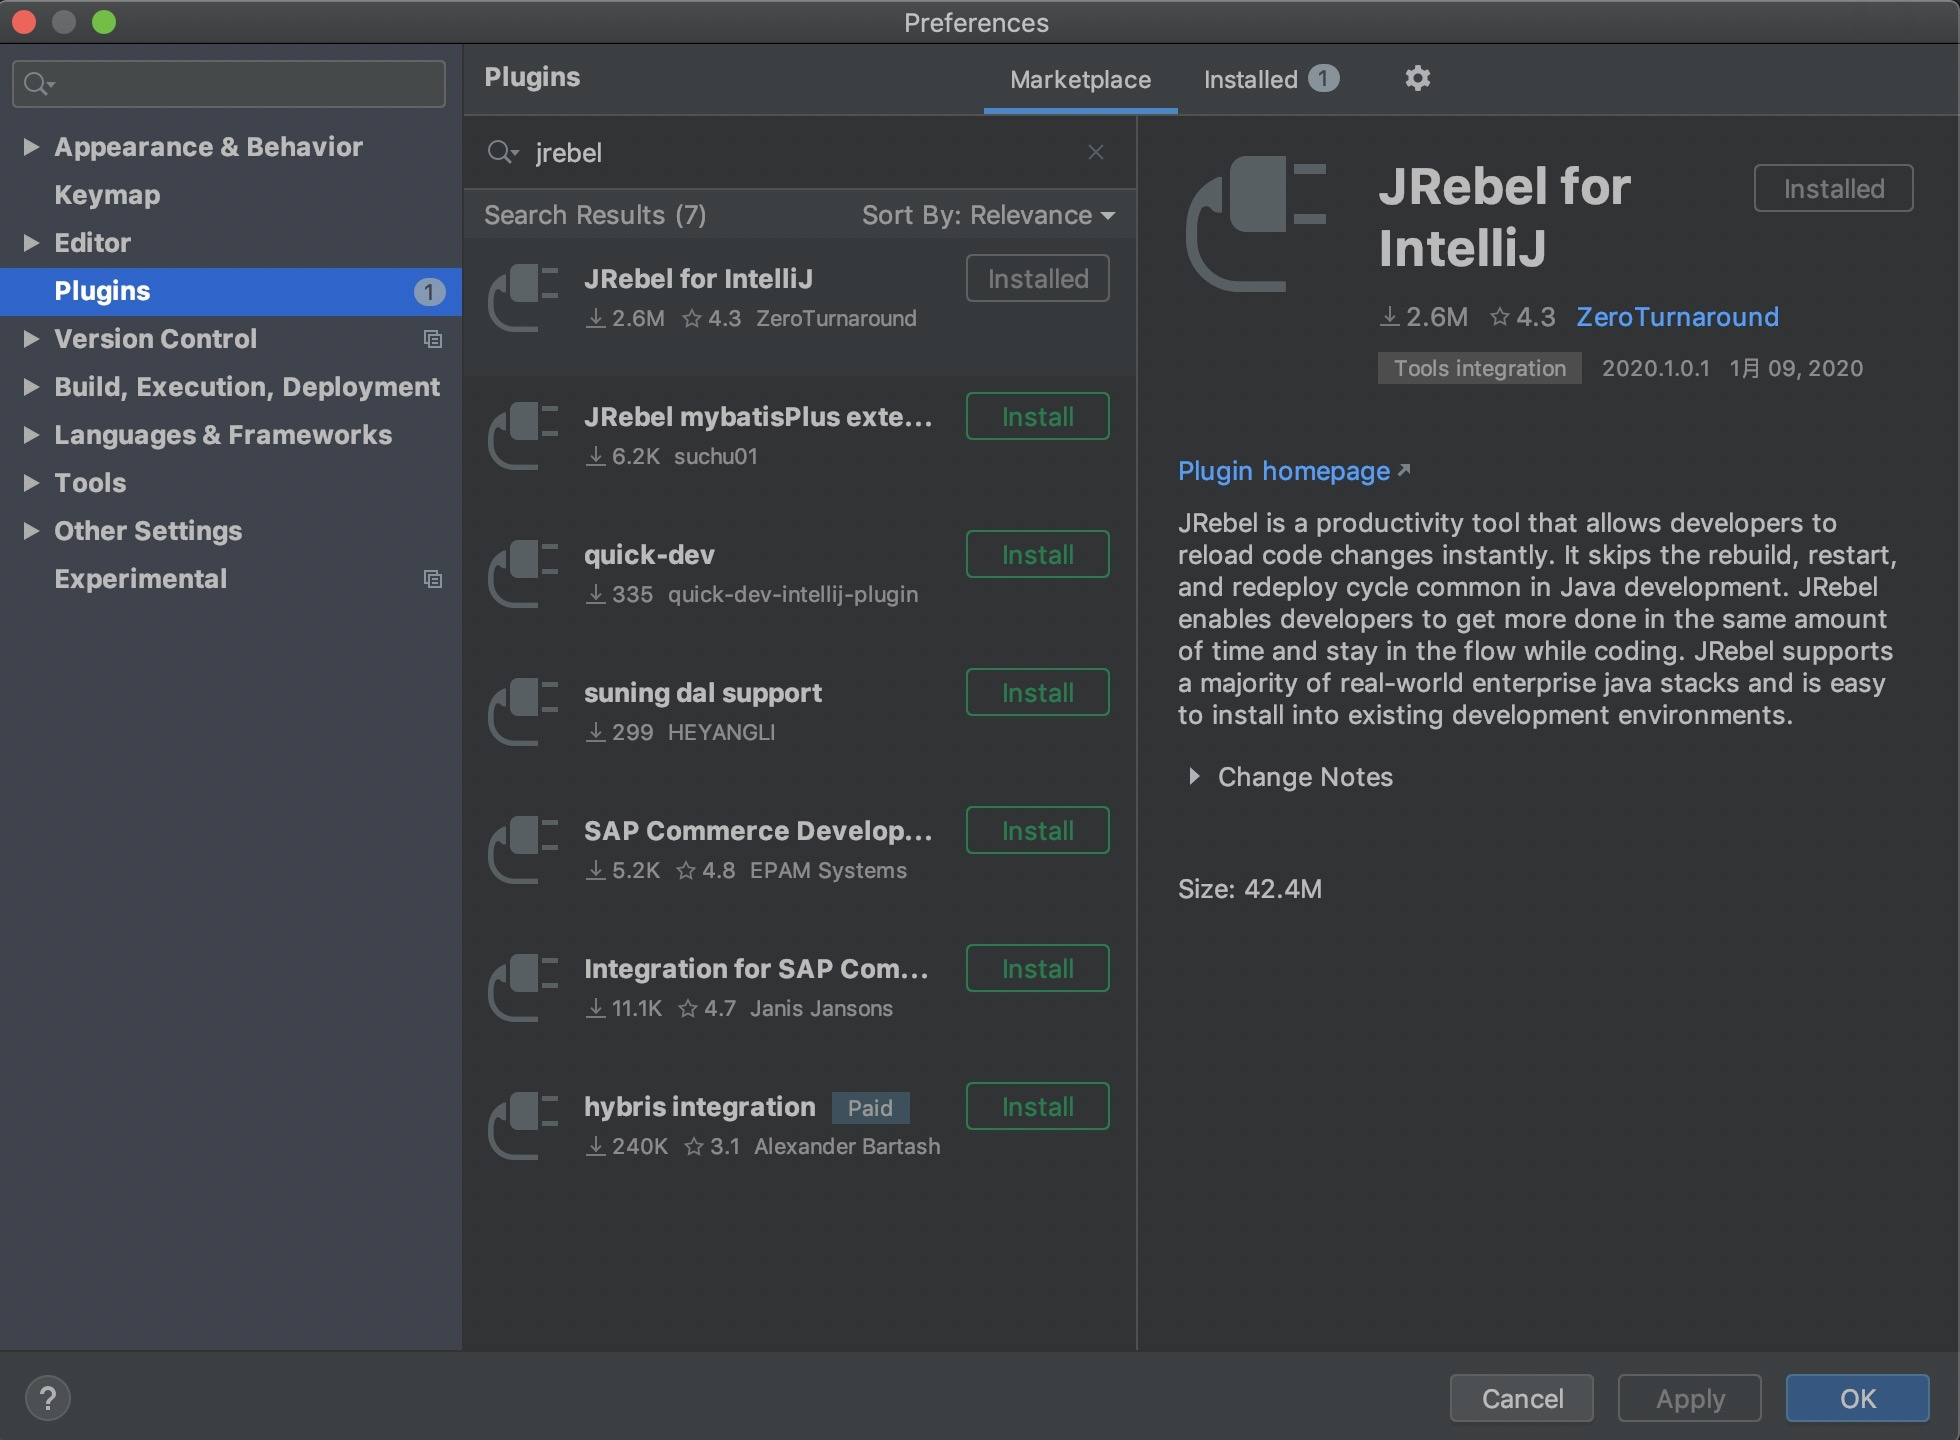Clear the jrebel search with X icon

(1096, 152)
